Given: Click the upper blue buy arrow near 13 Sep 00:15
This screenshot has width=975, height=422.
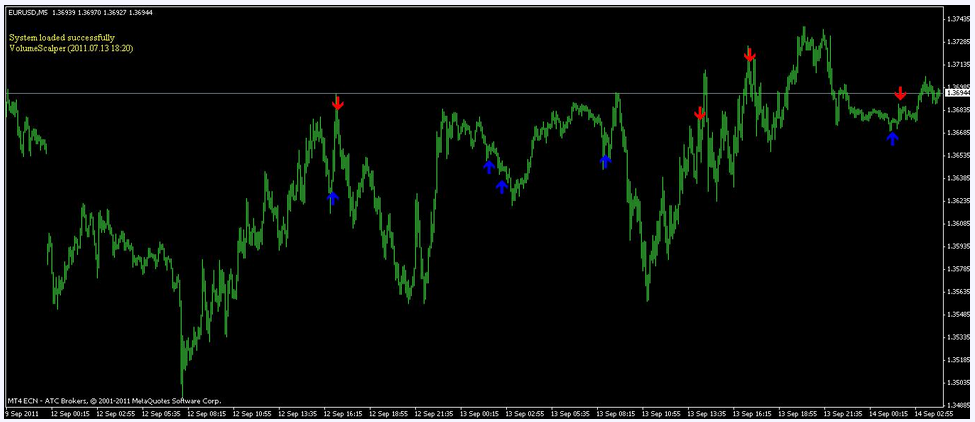Looking at the screenshot, I should pyautogui.click(x=489, y=167).
